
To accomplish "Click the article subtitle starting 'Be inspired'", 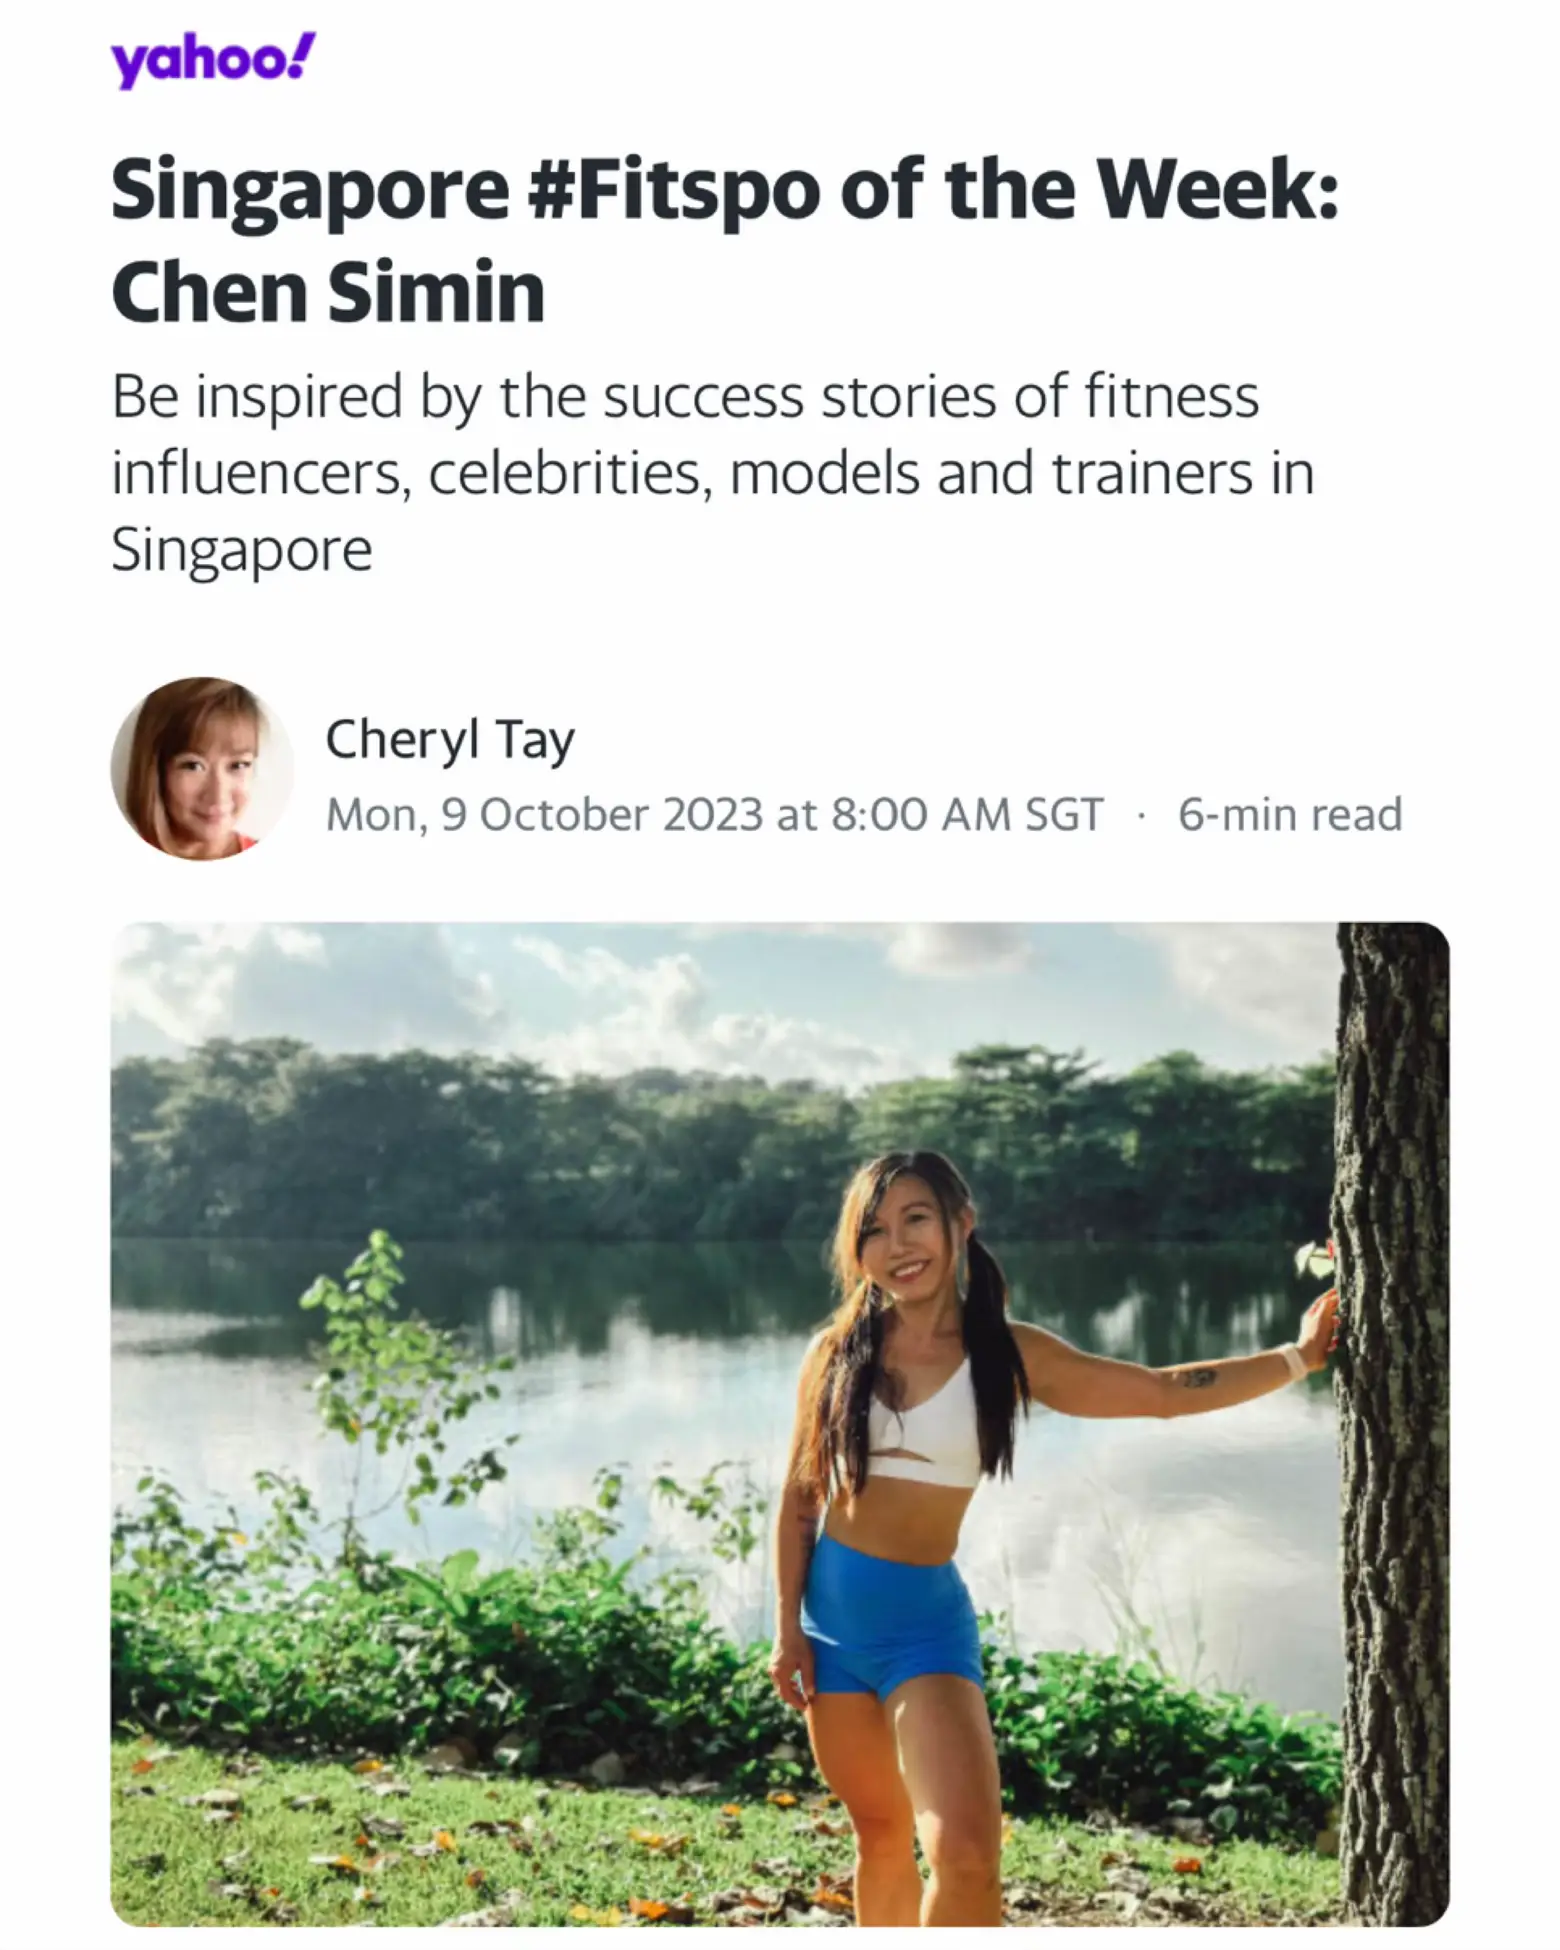I will pos(712,472).
